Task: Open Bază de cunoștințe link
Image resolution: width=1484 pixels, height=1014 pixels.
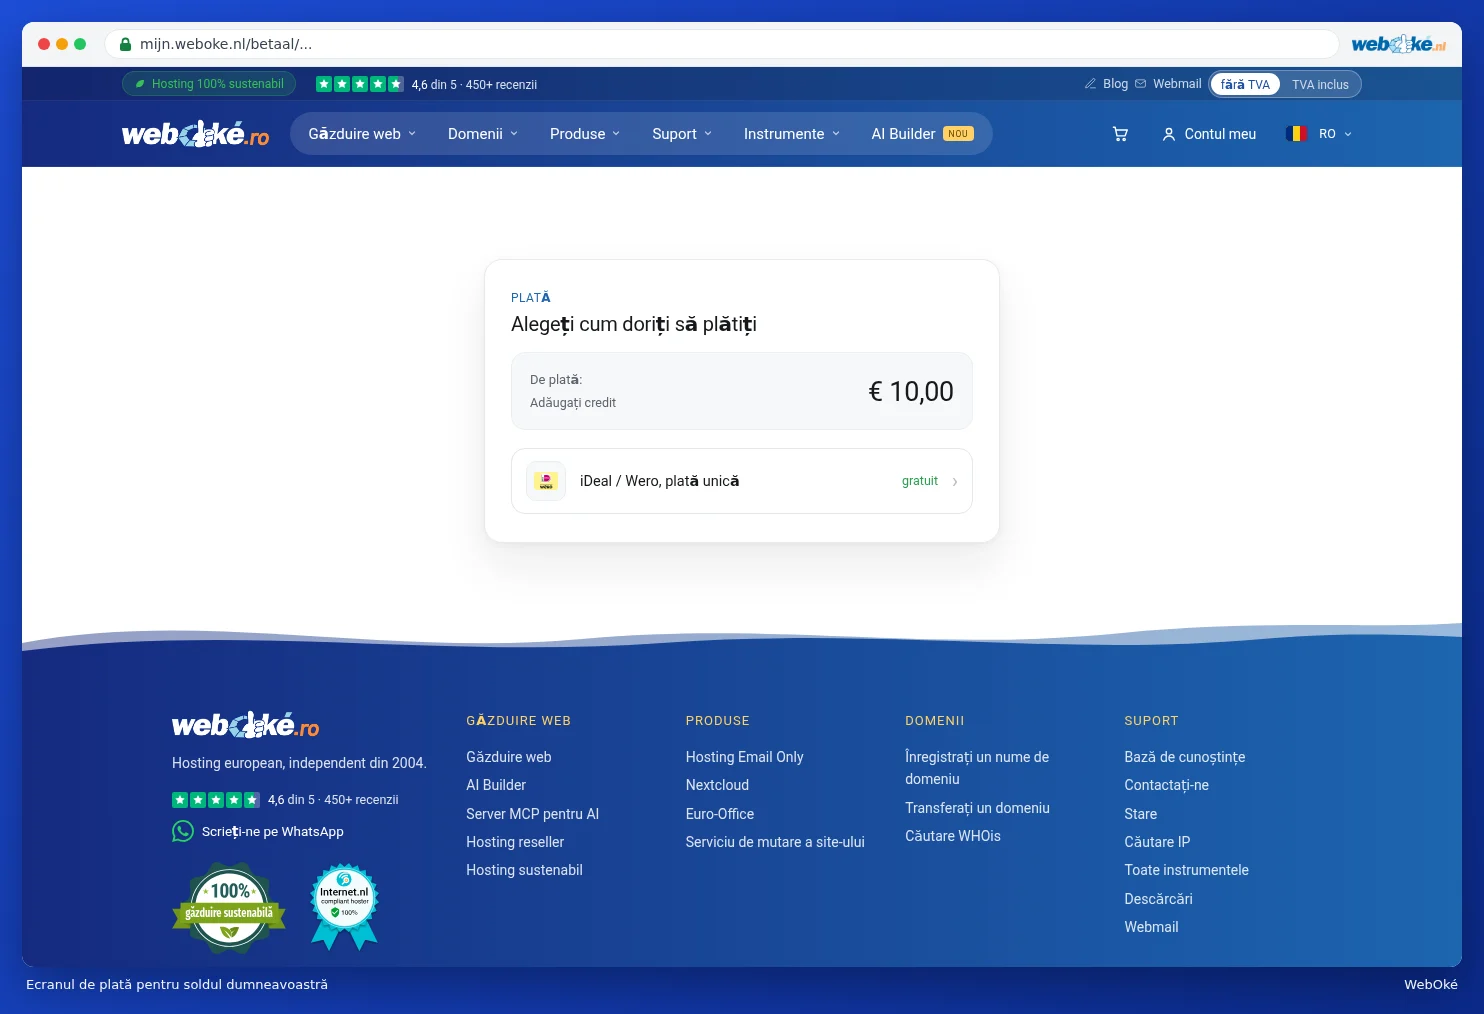Action: click(x=1184, y=757)
